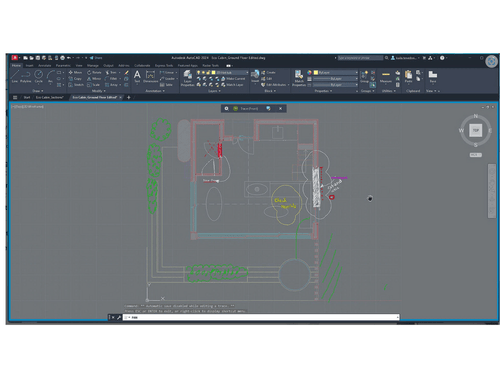Image resolution: width=500 pixels, height=375 pixels.
Task: Click the Rotate tool
Action: (x=94, y=72)
